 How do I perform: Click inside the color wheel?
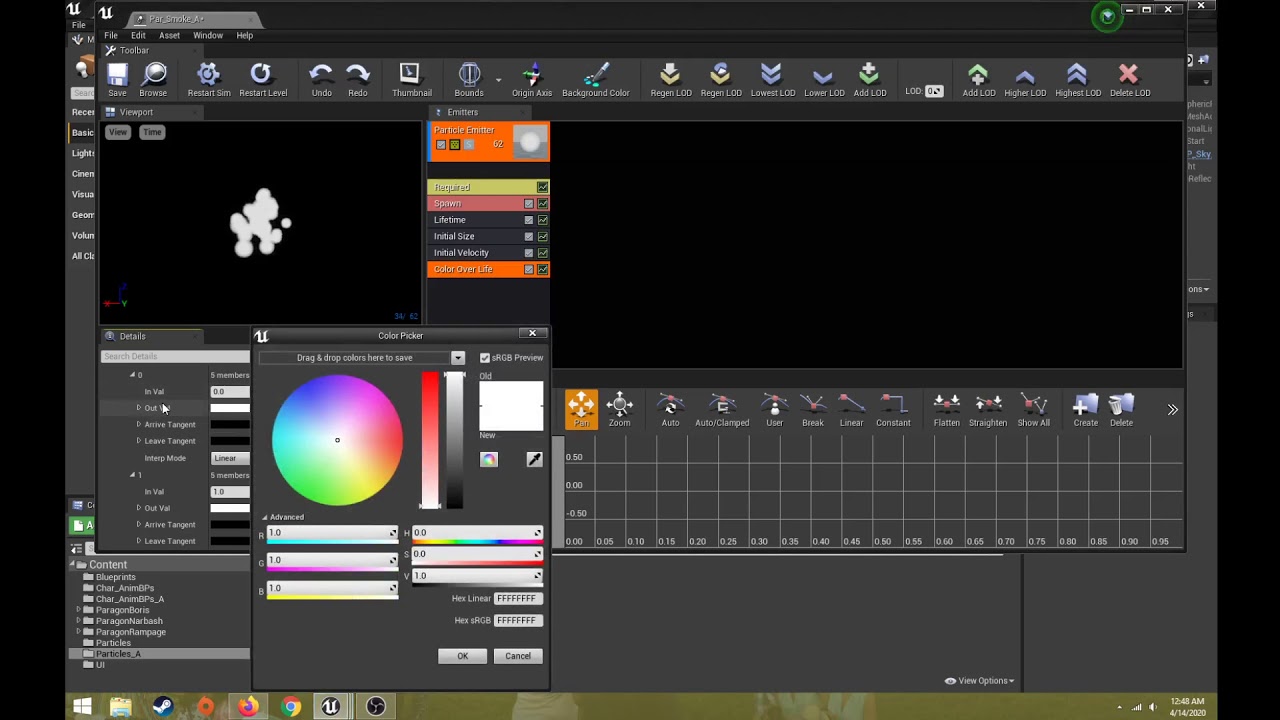(337, 440)
